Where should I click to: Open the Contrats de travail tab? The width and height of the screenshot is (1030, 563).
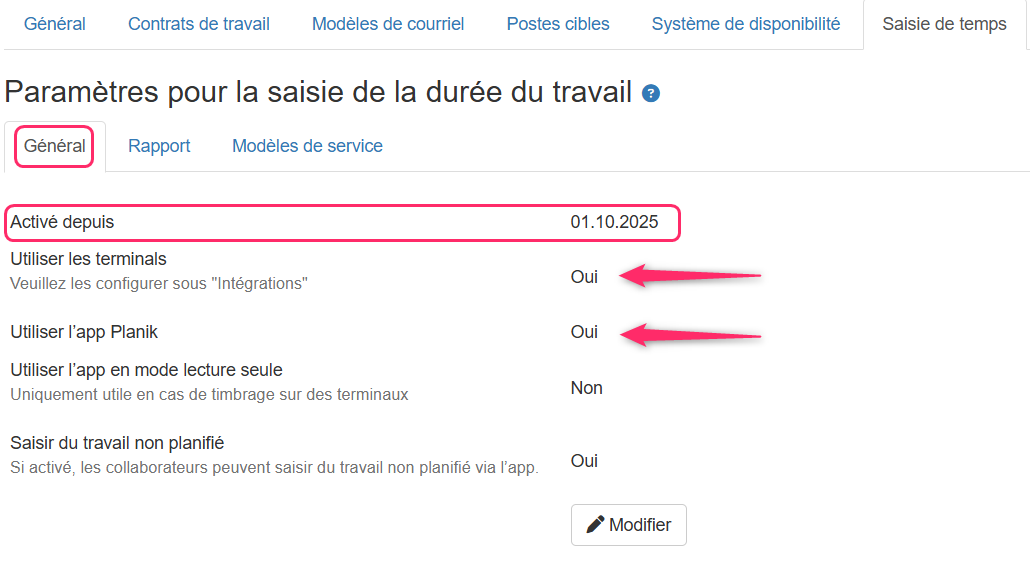coord(198,24)
